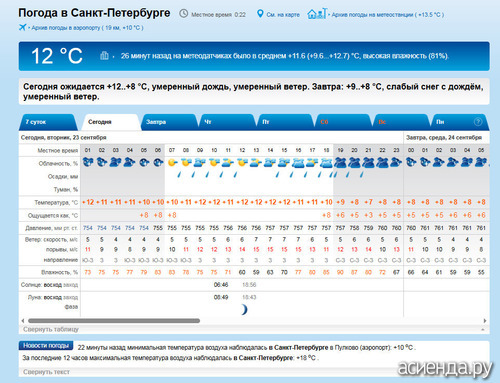Image resolution: width=500 pixels, height=383 pixels.
Task: Click the collapse arrow at table bottom right
Action: 483,329
